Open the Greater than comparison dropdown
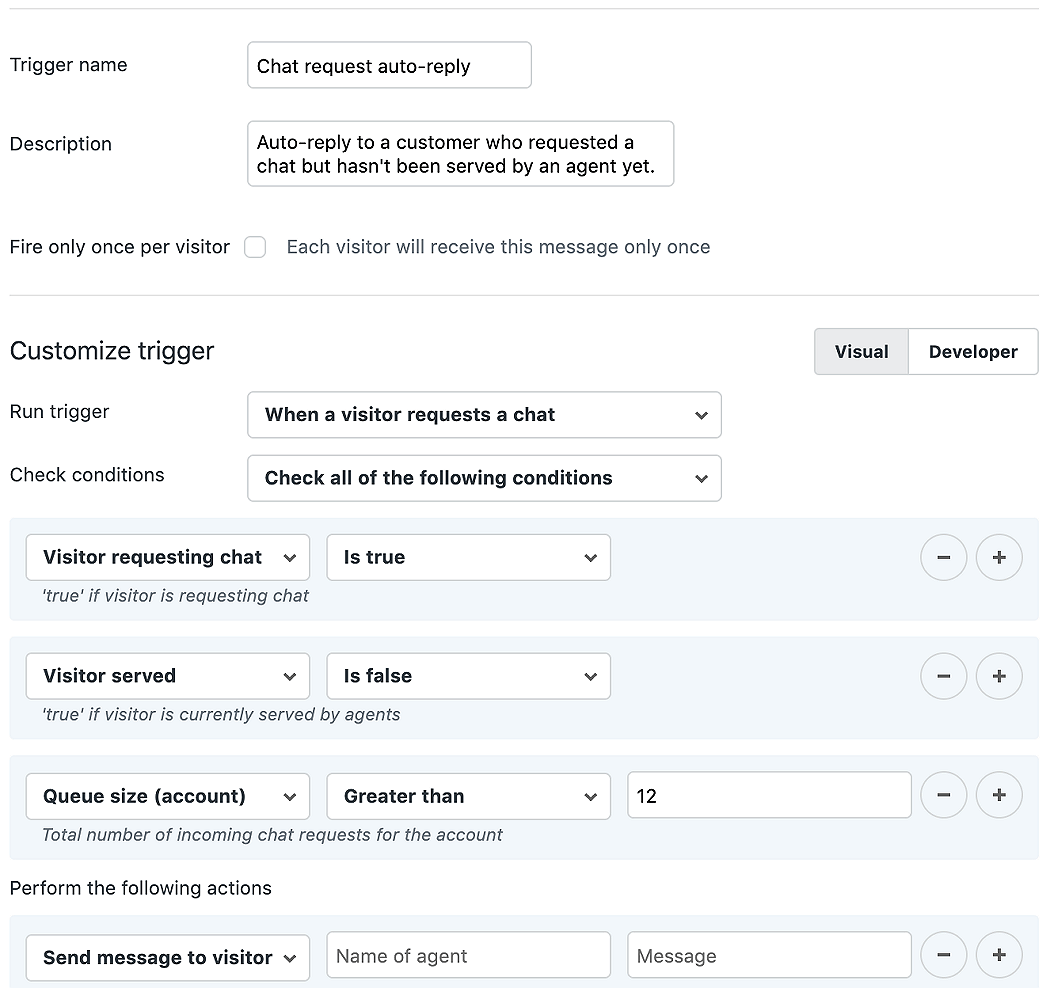Screen dimensions: 1050x988 tap(468, 796)
